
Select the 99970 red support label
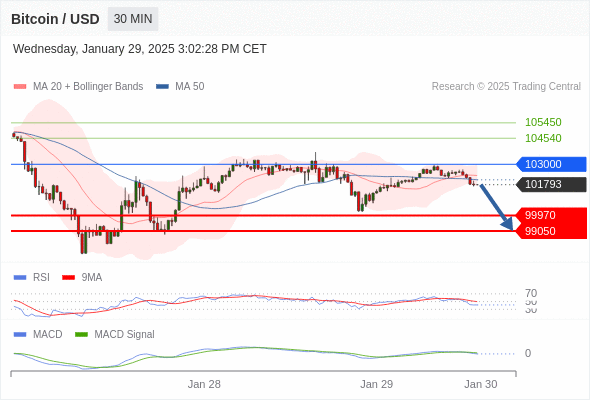point(551,215)
